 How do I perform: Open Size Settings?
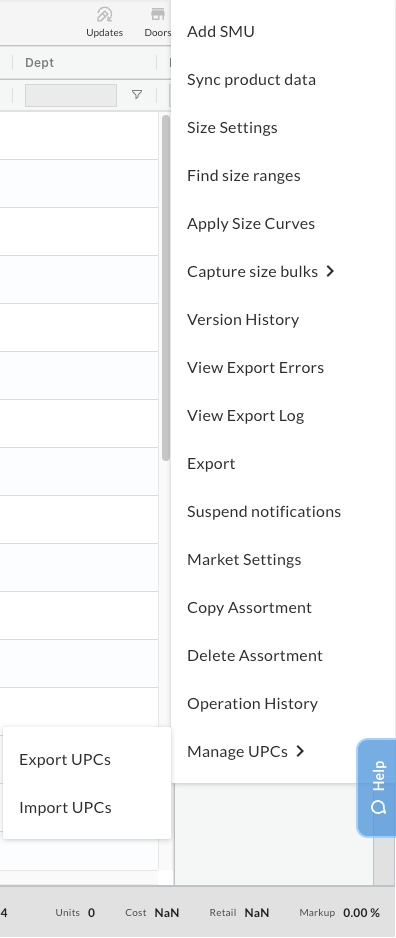pyautogui.click(x=232, y=127)
